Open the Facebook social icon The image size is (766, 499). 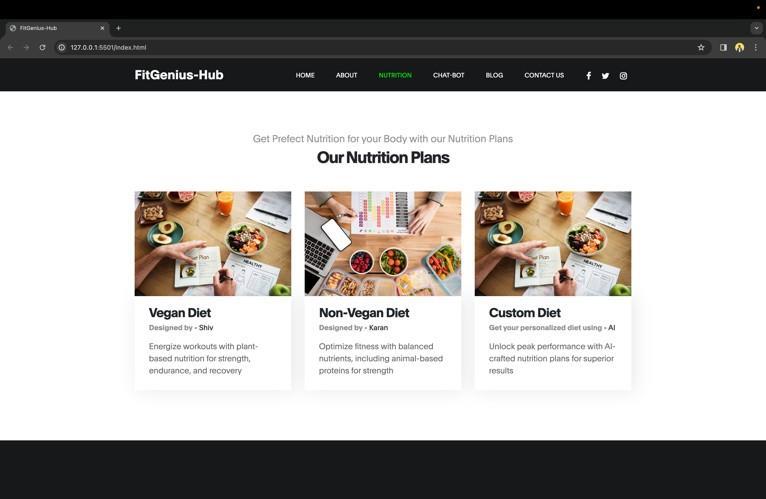click(589, 76)
